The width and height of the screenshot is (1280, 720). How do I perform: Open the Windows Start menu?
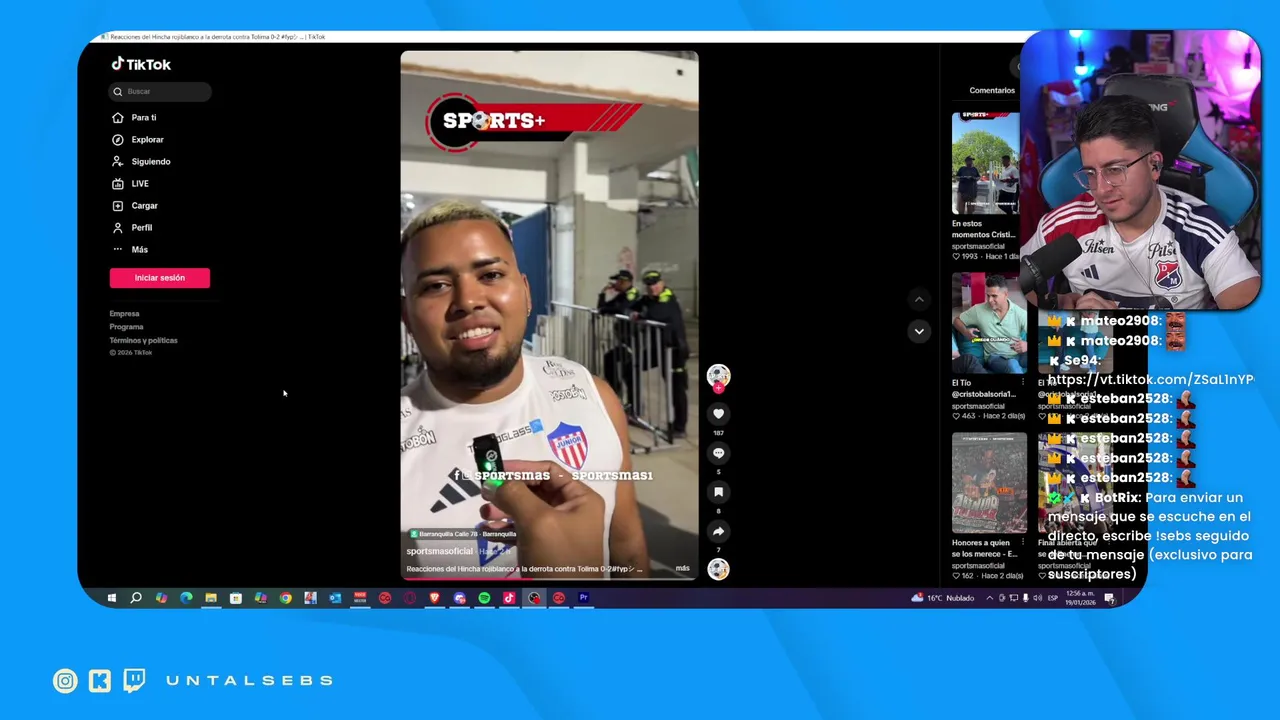[111, 598]
